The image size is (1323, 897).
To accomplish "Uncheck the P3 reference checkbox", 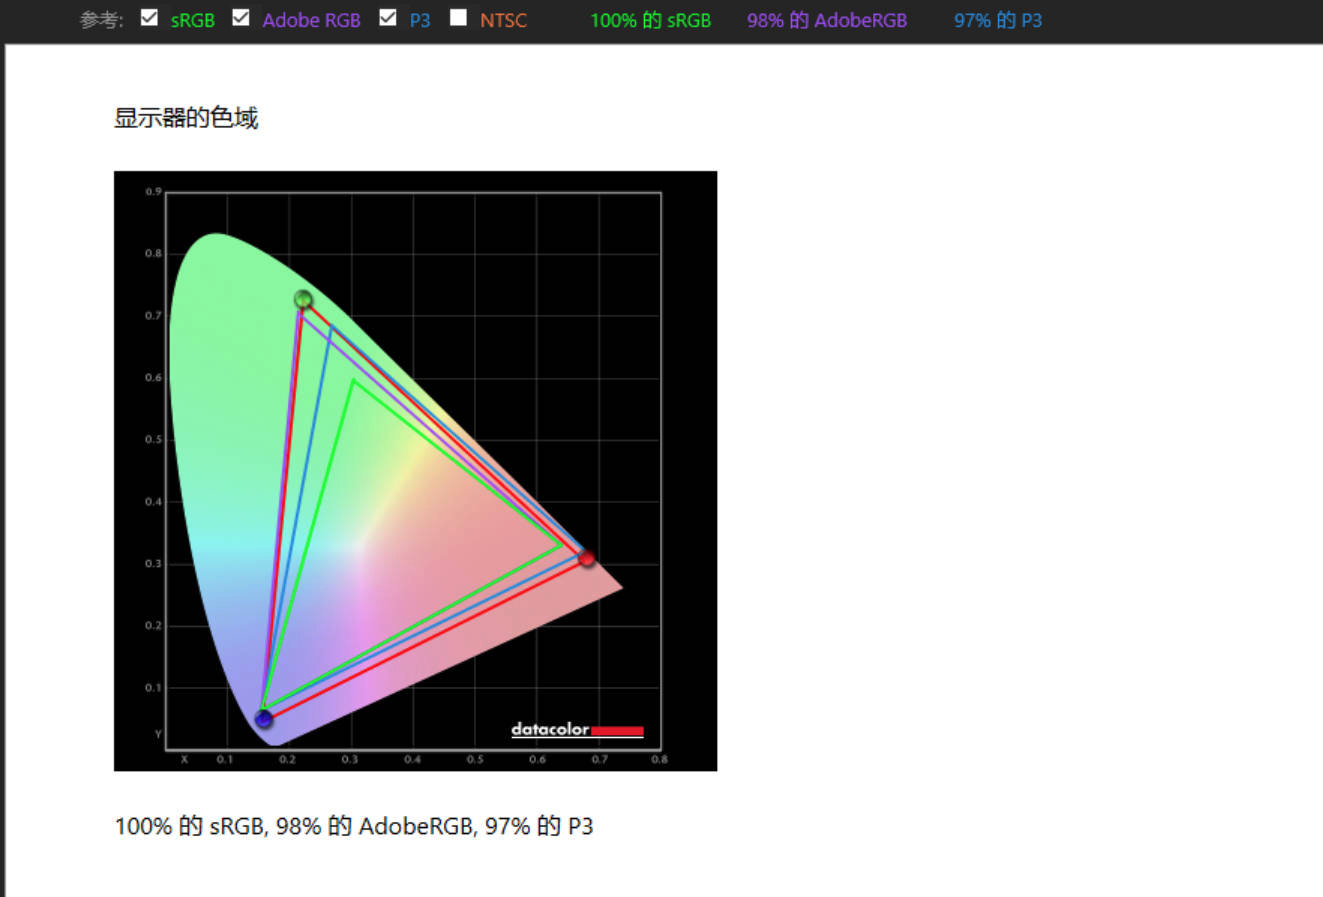I will click(x=388, y=18).
